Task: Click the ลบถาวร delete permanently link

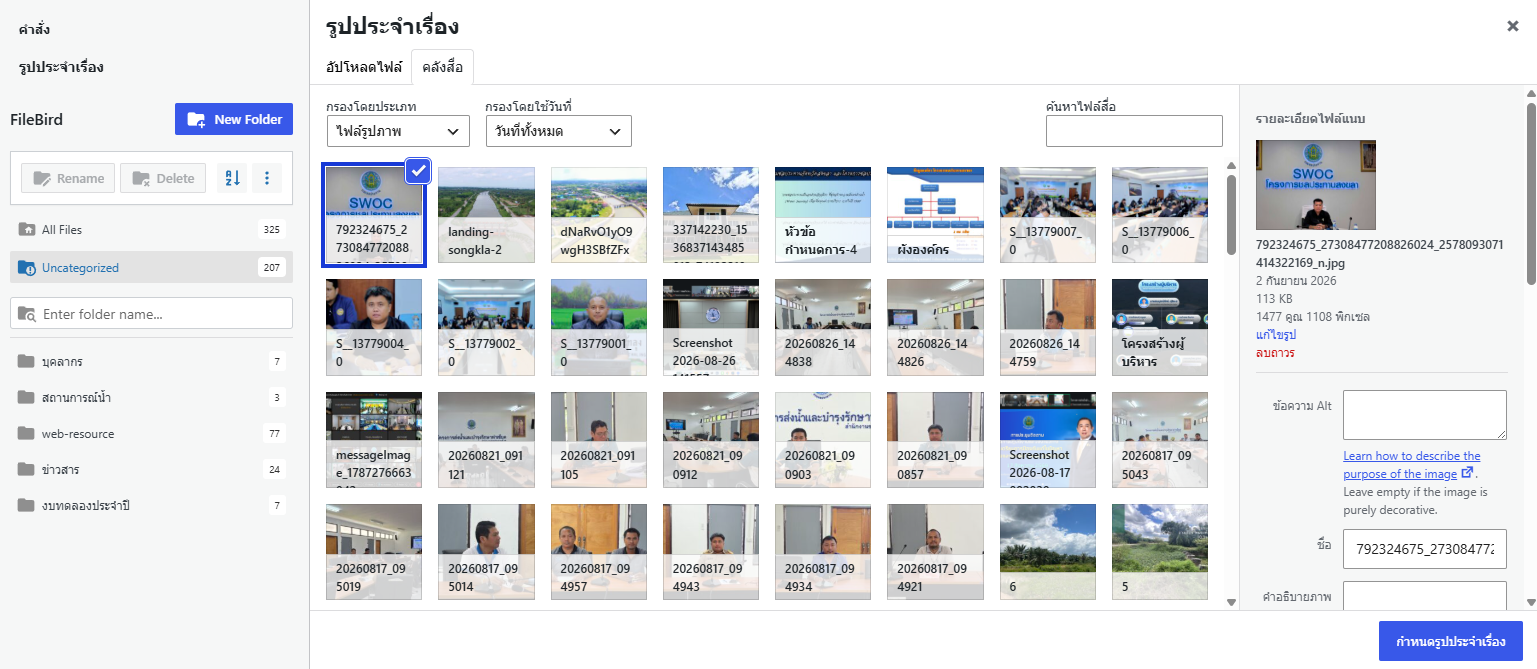Action: pyautogui.click(x=1276, y=353)
